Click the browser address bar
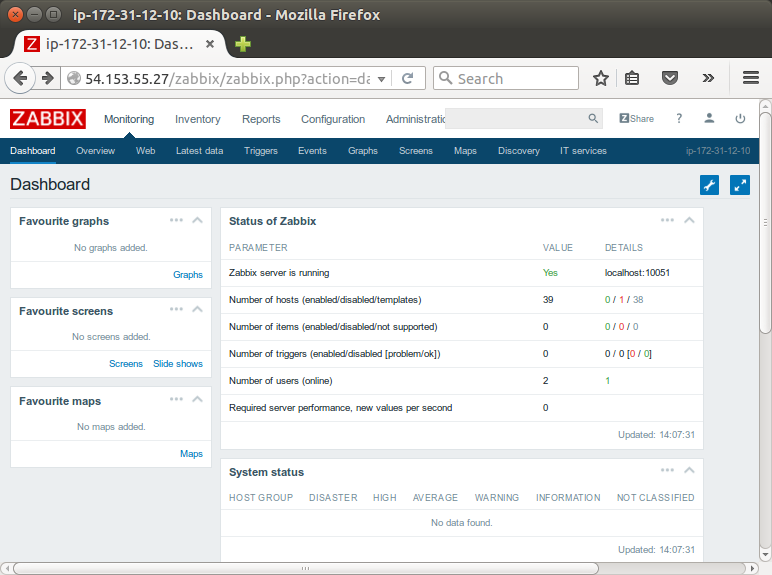The width and height of the screenshot is (772, 575). [x=226, y=78]
